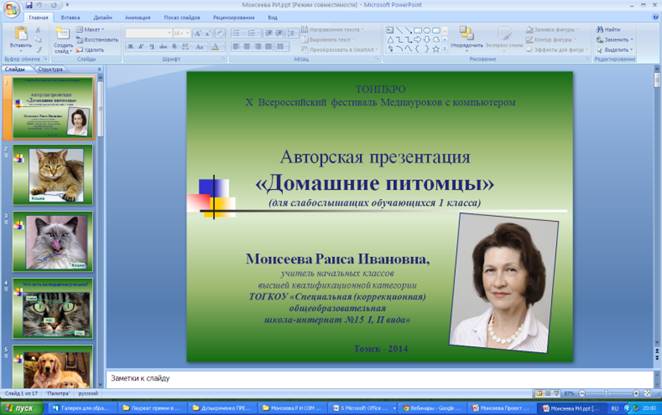This screenshot has width=662, height=415.
Task: Click the Заметки к слайду notes field
Action: point(380,378)
